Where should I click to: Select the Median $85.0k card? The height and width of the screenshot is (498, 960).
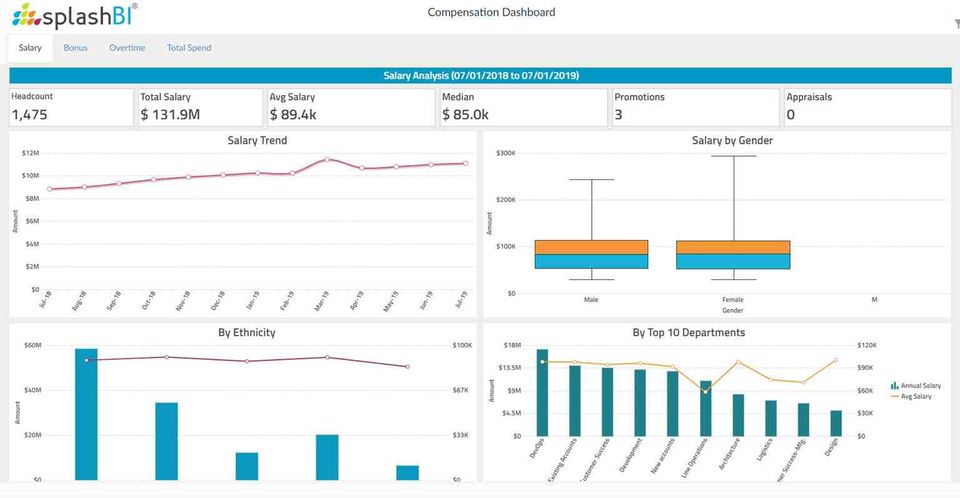pos(523,107)
